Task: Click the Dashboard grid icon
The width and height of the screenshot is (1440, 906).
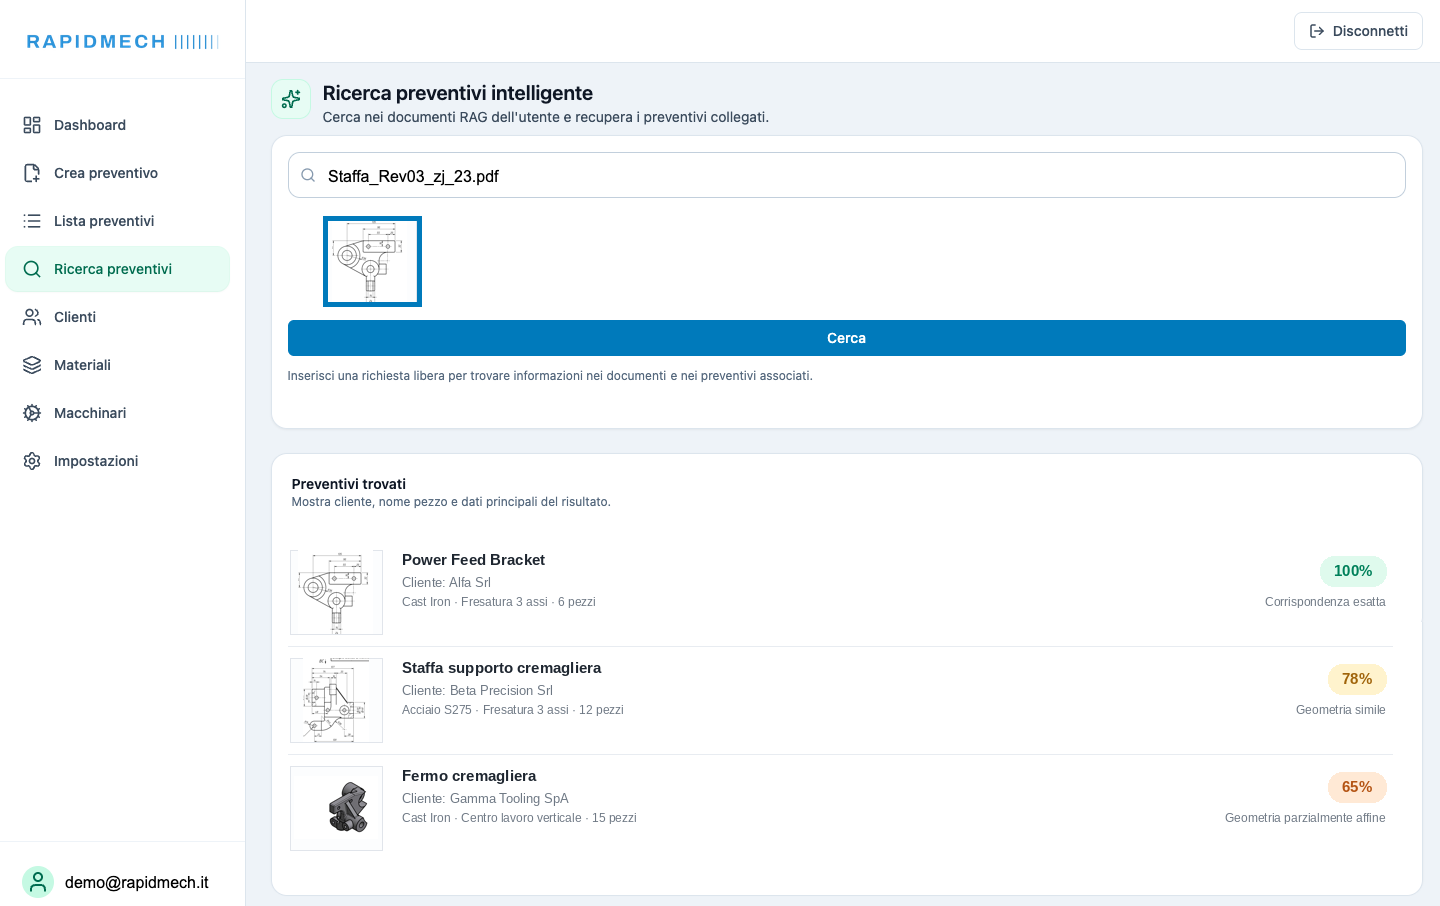Action: 32,125
